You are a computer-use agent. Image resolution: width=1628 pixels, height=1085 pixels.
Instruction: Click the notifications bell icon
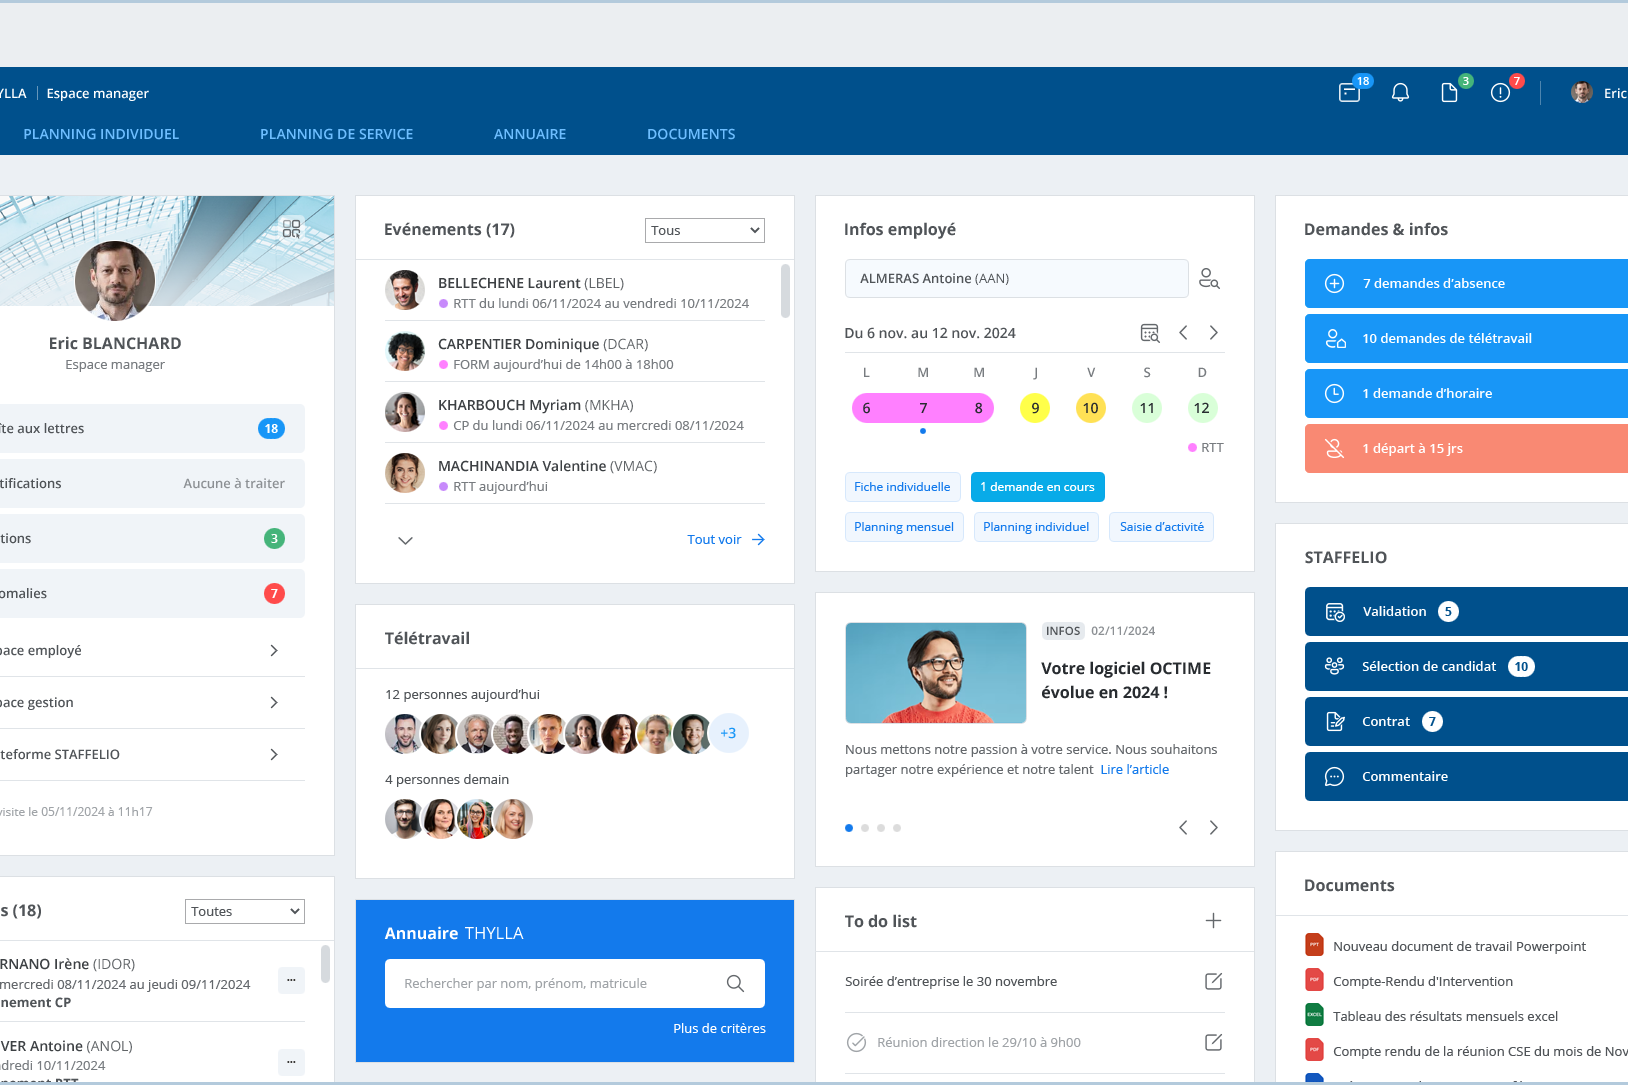click(1400, 93)
